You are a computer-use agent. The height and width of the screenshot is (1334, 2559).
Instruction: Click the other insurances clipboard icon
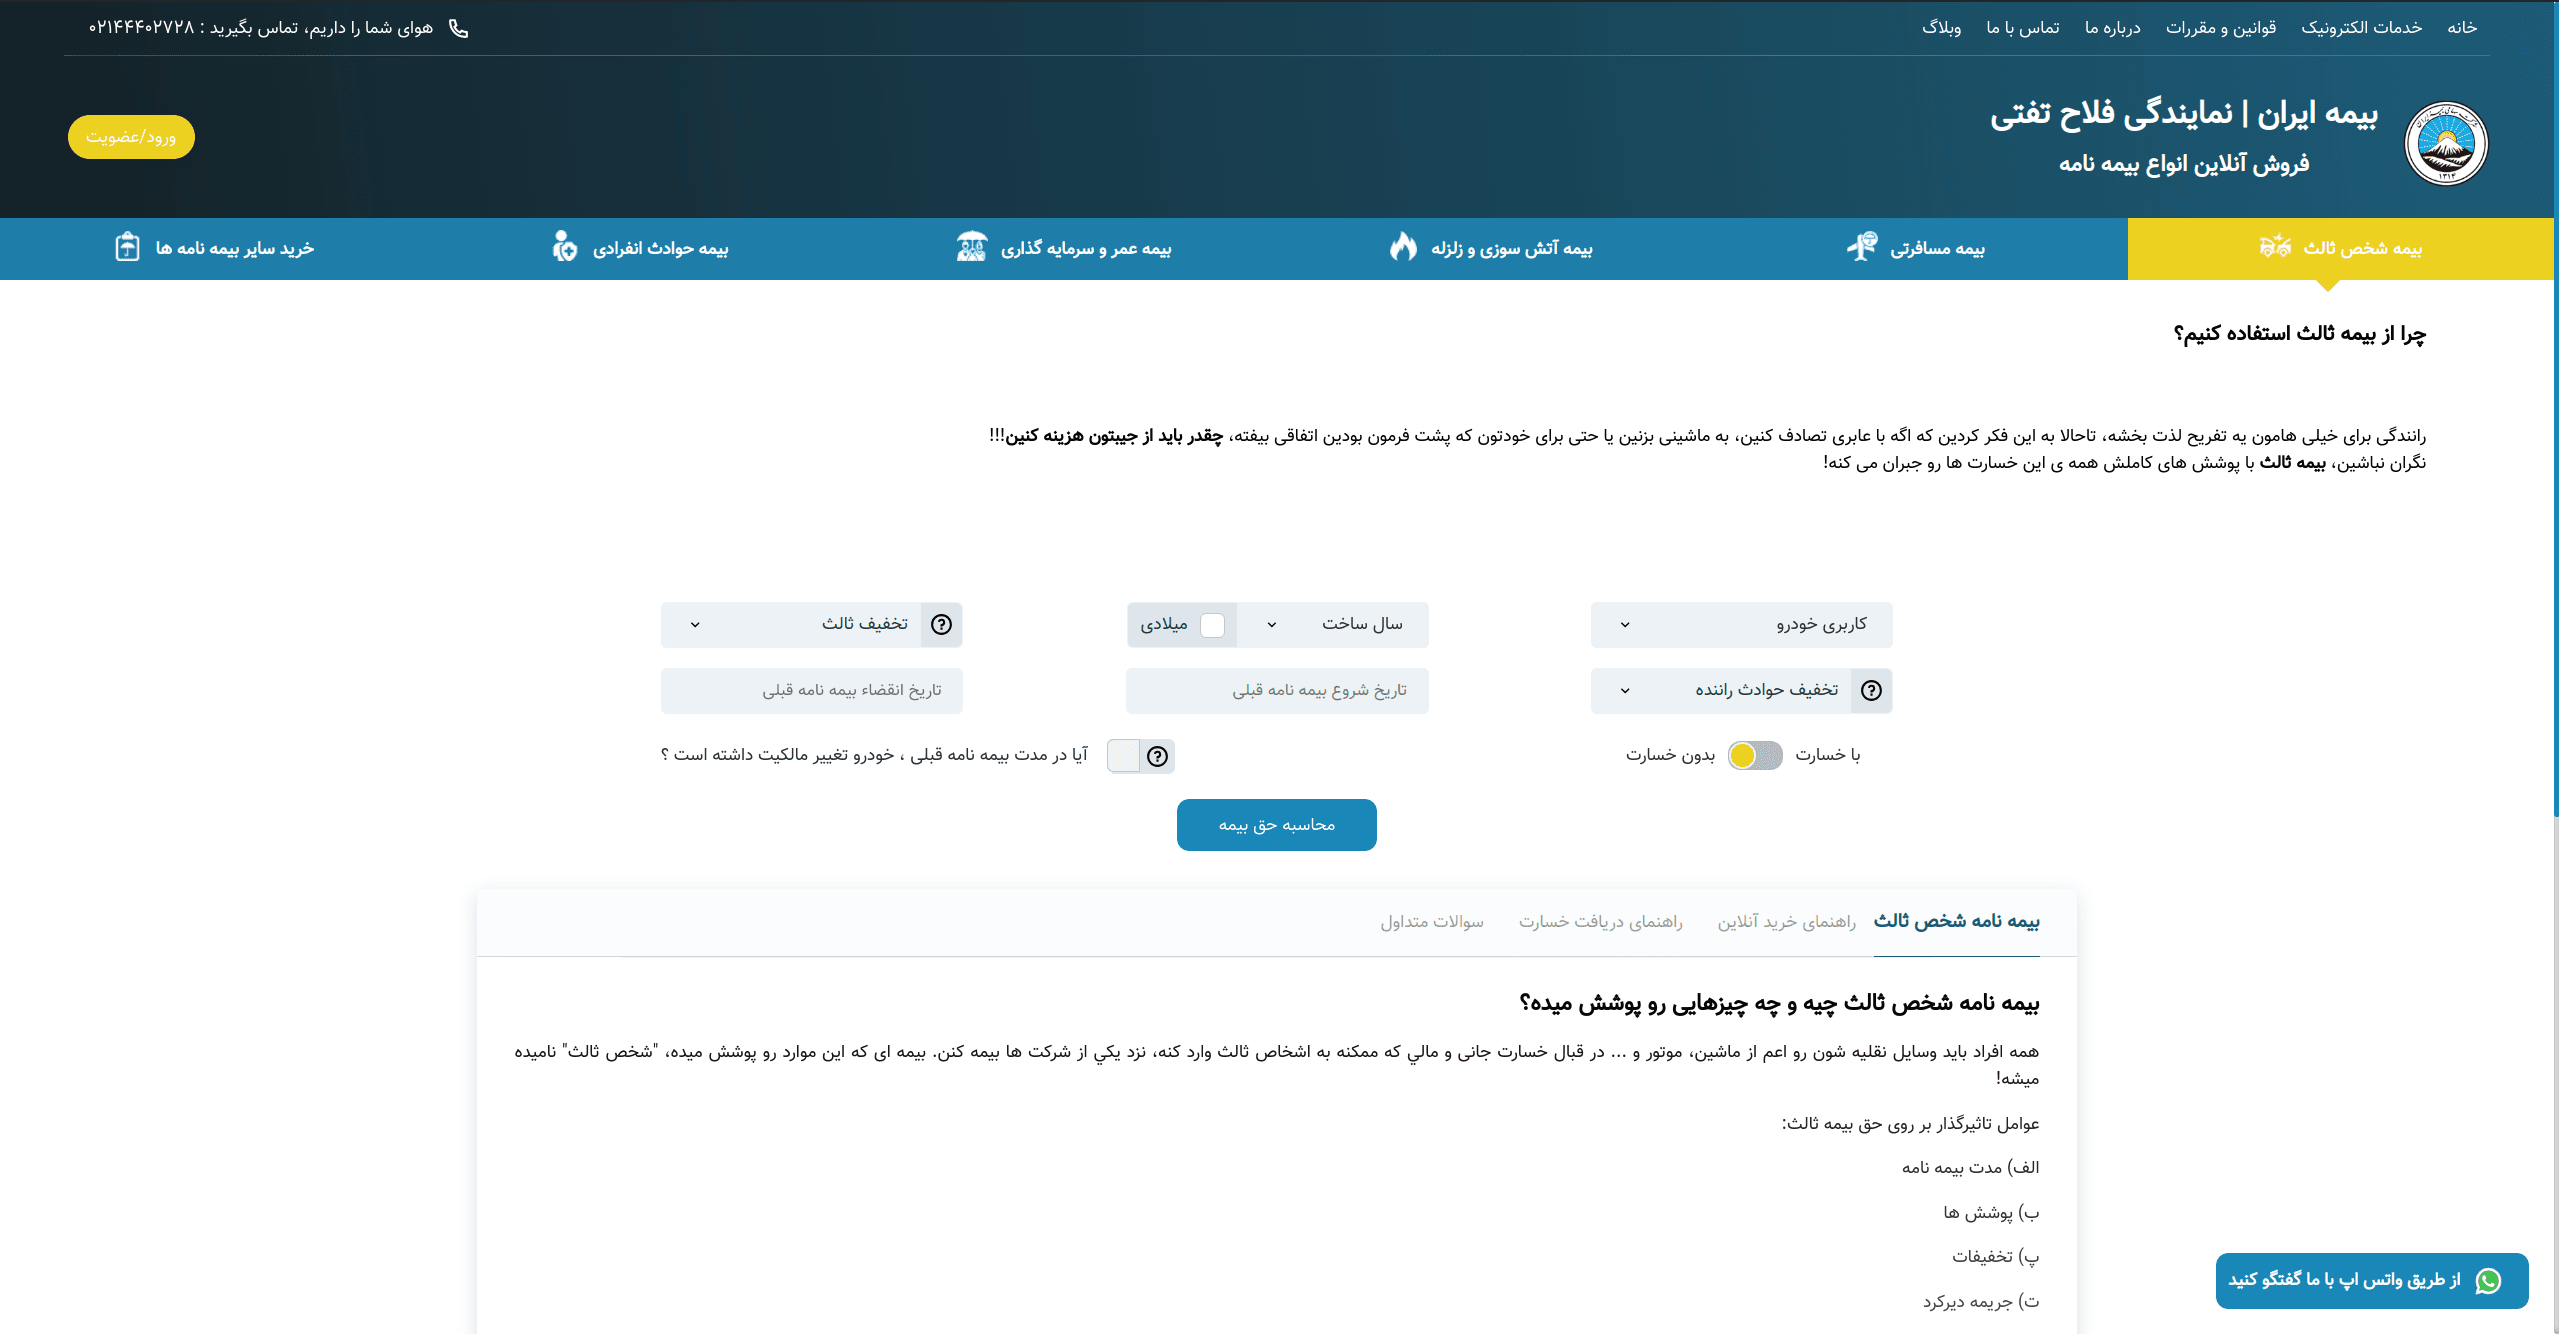coord(127,246)
